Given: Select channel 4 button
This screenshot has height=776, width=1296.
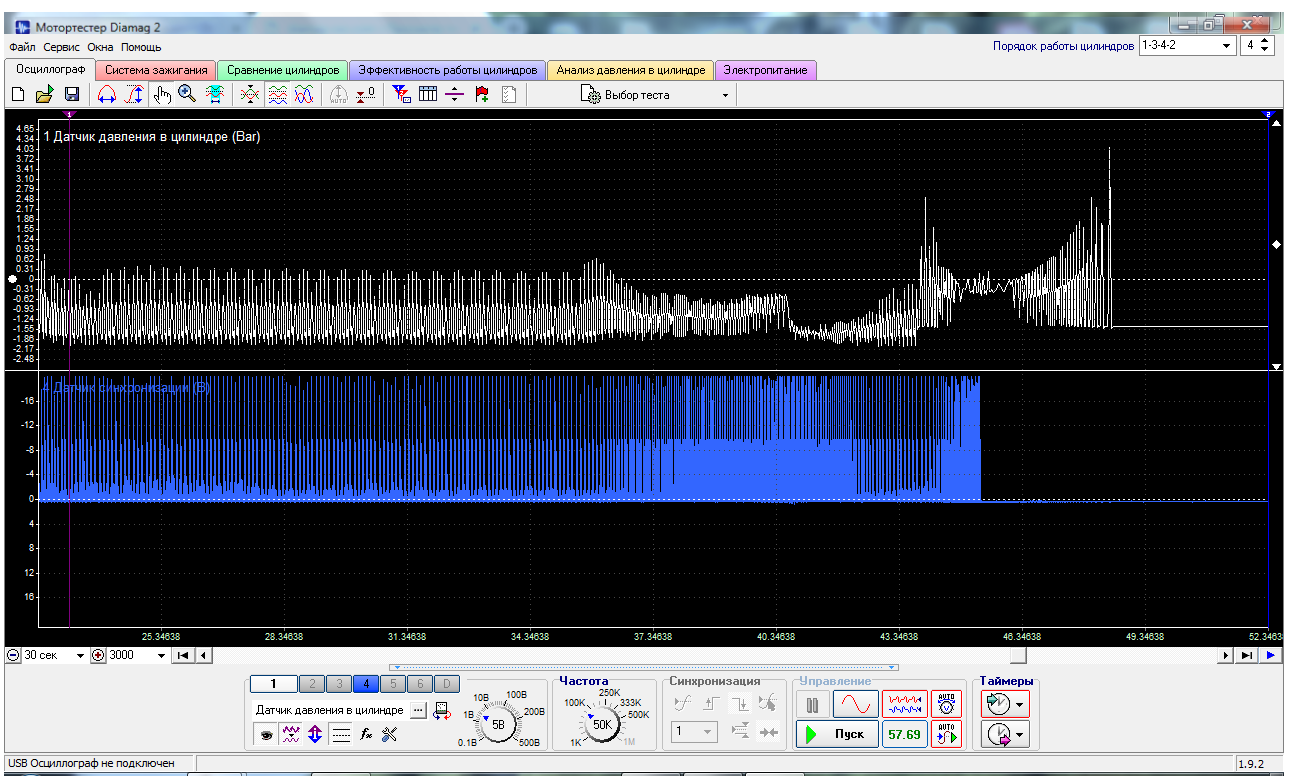Looking at the screenshot, I should pos(365,684).
